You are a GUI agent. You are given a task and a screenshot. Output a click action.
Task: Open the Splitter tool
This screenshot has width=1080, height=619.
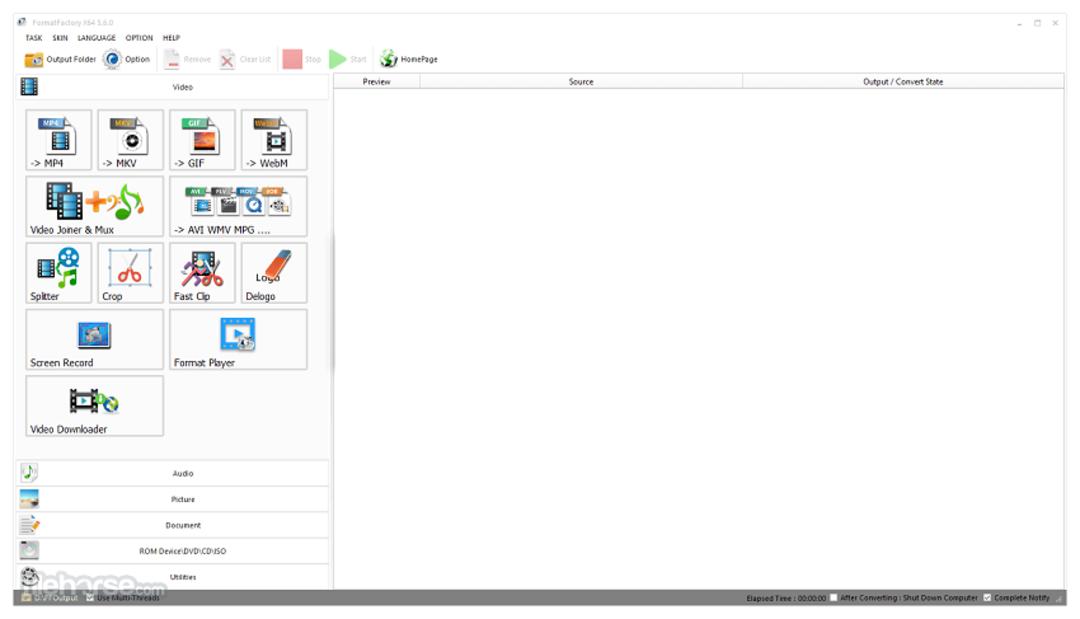tap(59, 273)
